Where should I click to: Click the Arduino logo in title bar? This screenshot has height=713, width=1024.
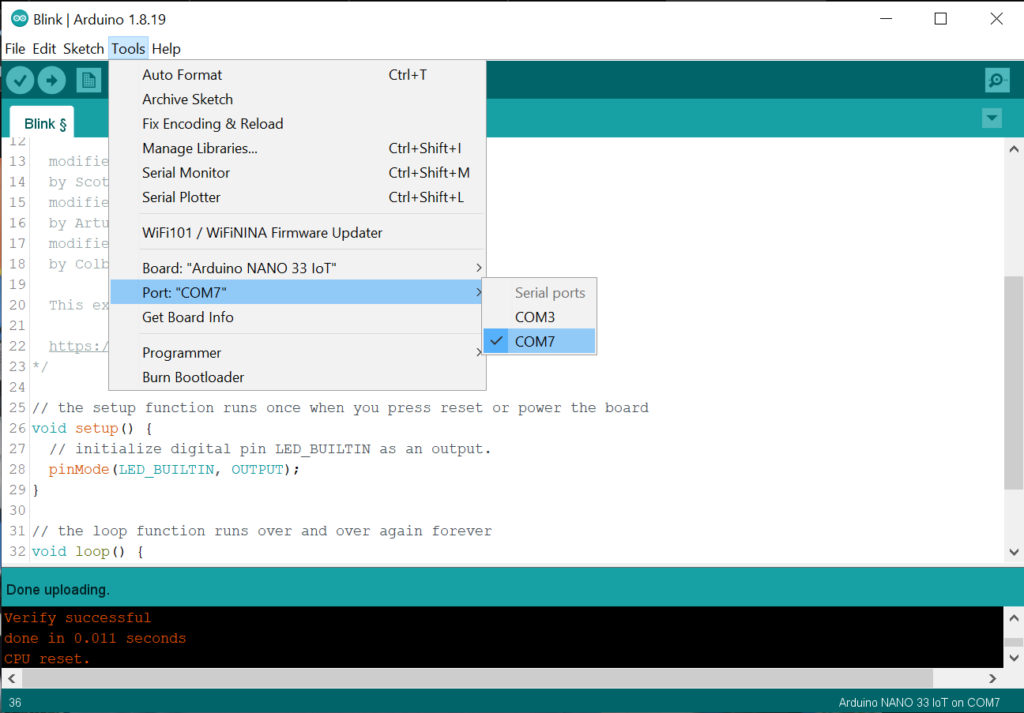(x=19, y=19)
